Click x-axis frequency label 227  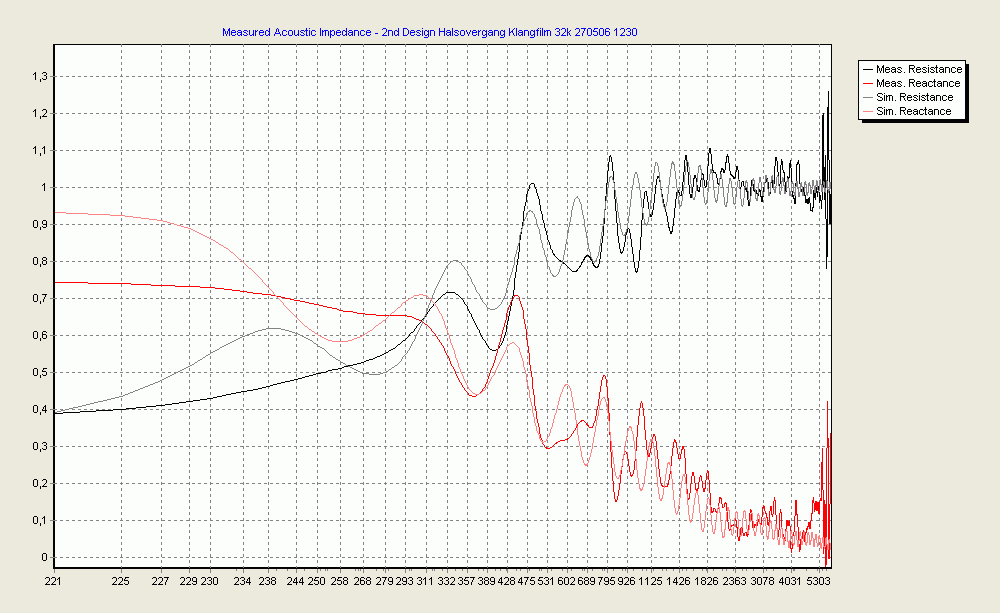[x=161, y=581]
